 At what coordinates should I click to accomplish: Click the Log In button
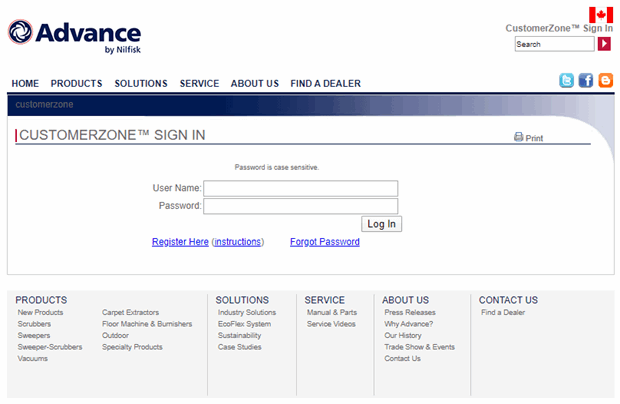pyautogui.click(x=381, y=224)
